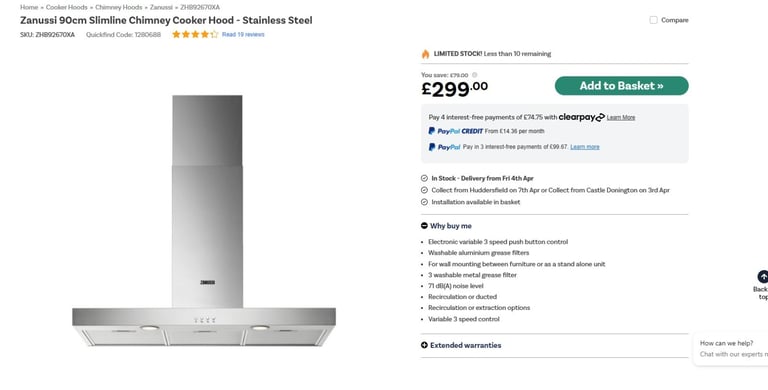Add the cooker hood to basket
The image size is (768, 390).
pyautogui.click(x=622, y=86)
